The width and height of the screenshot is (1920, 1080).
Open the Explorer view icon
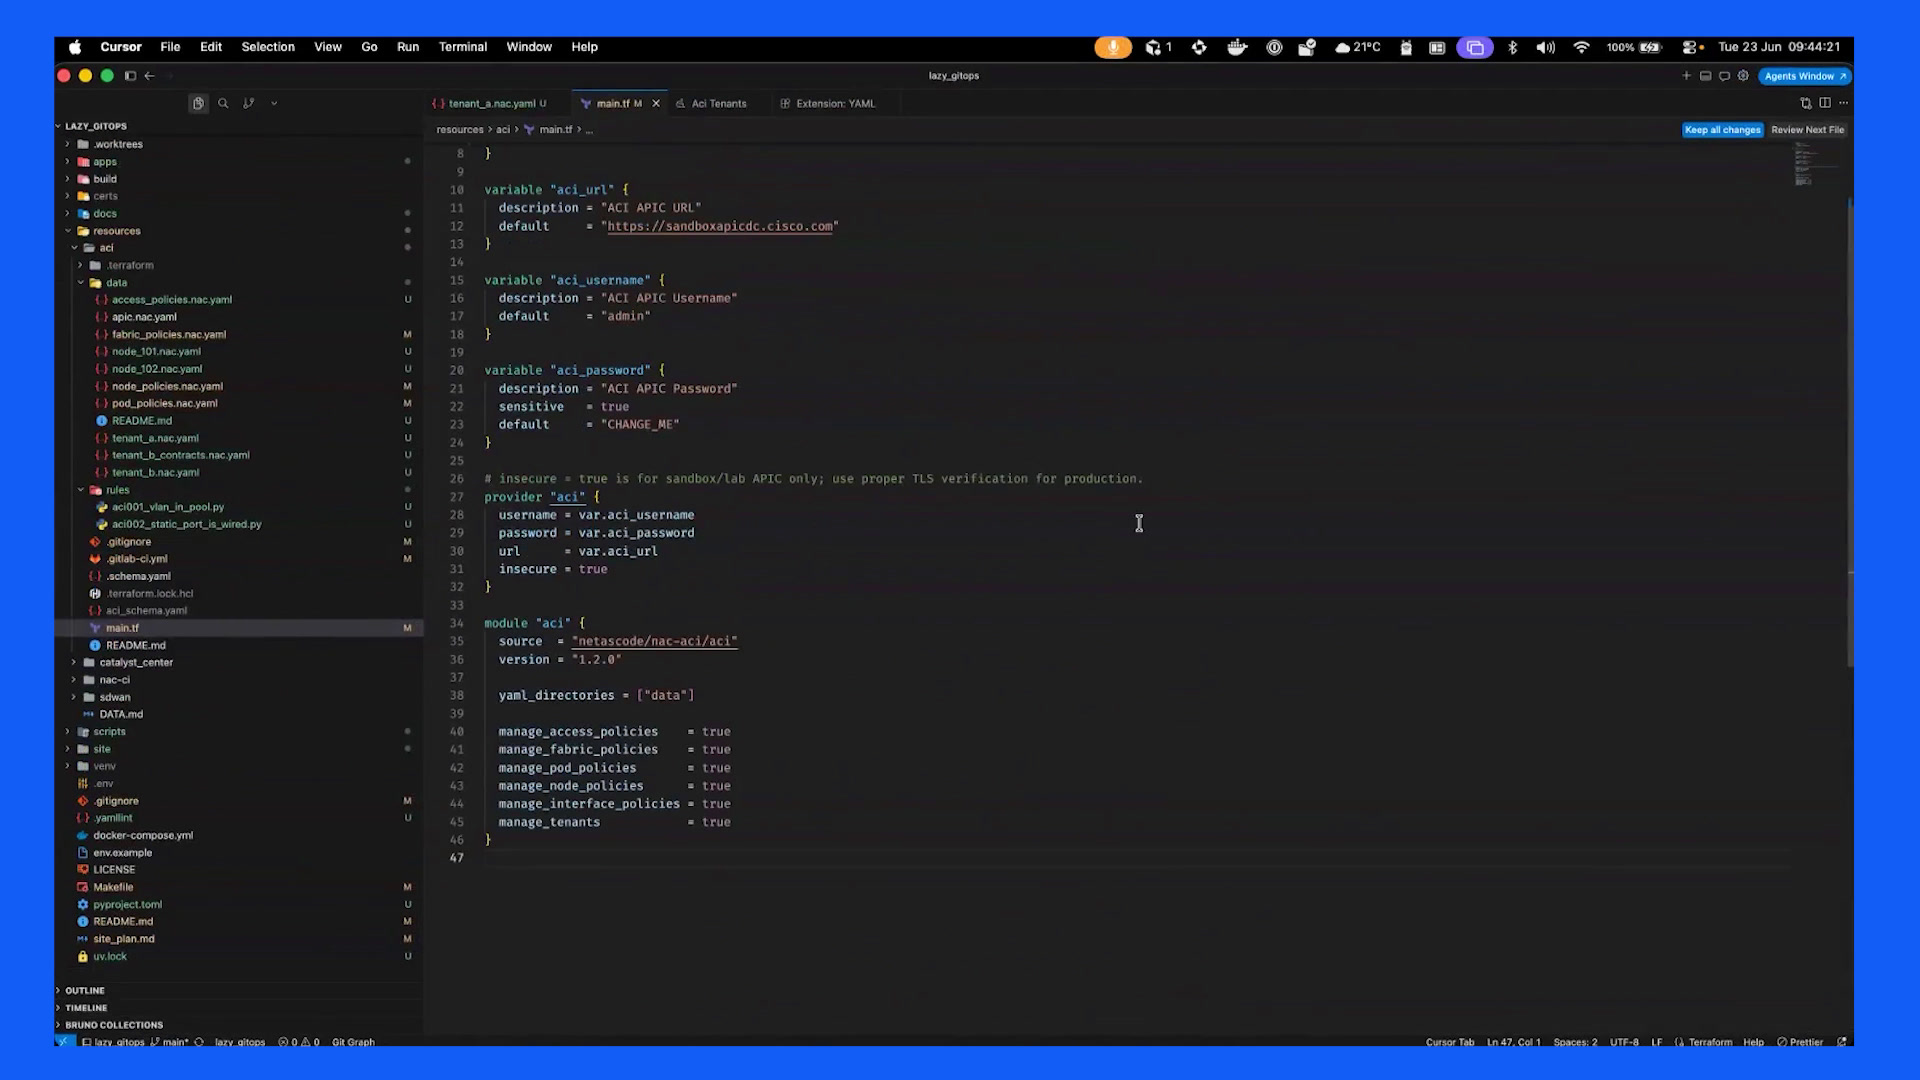pos(198,103)
